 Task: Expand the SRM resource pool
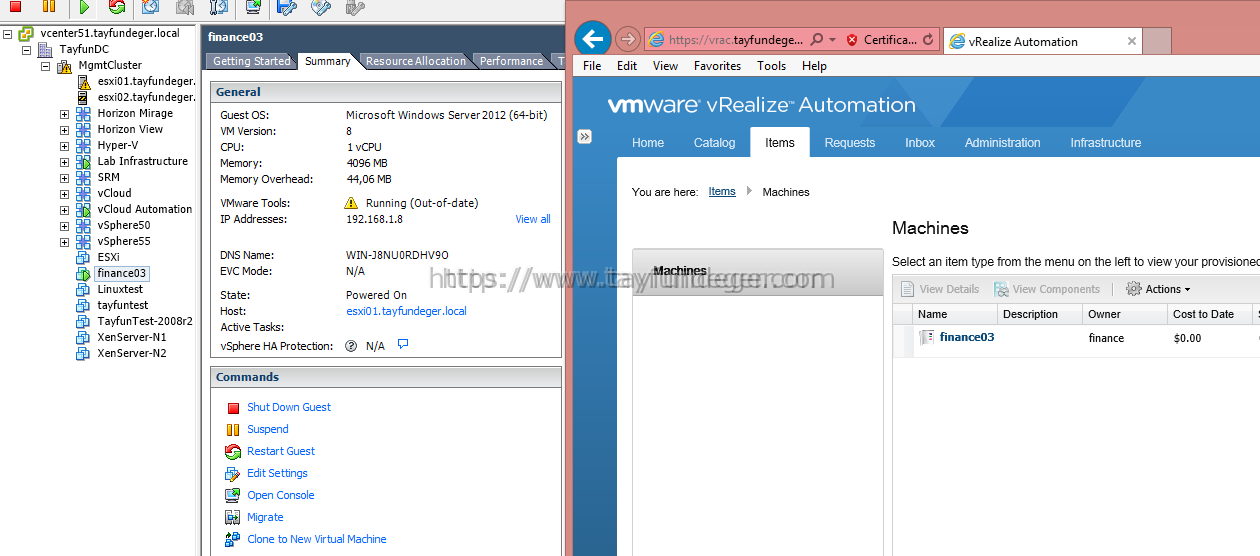(65, 178)
